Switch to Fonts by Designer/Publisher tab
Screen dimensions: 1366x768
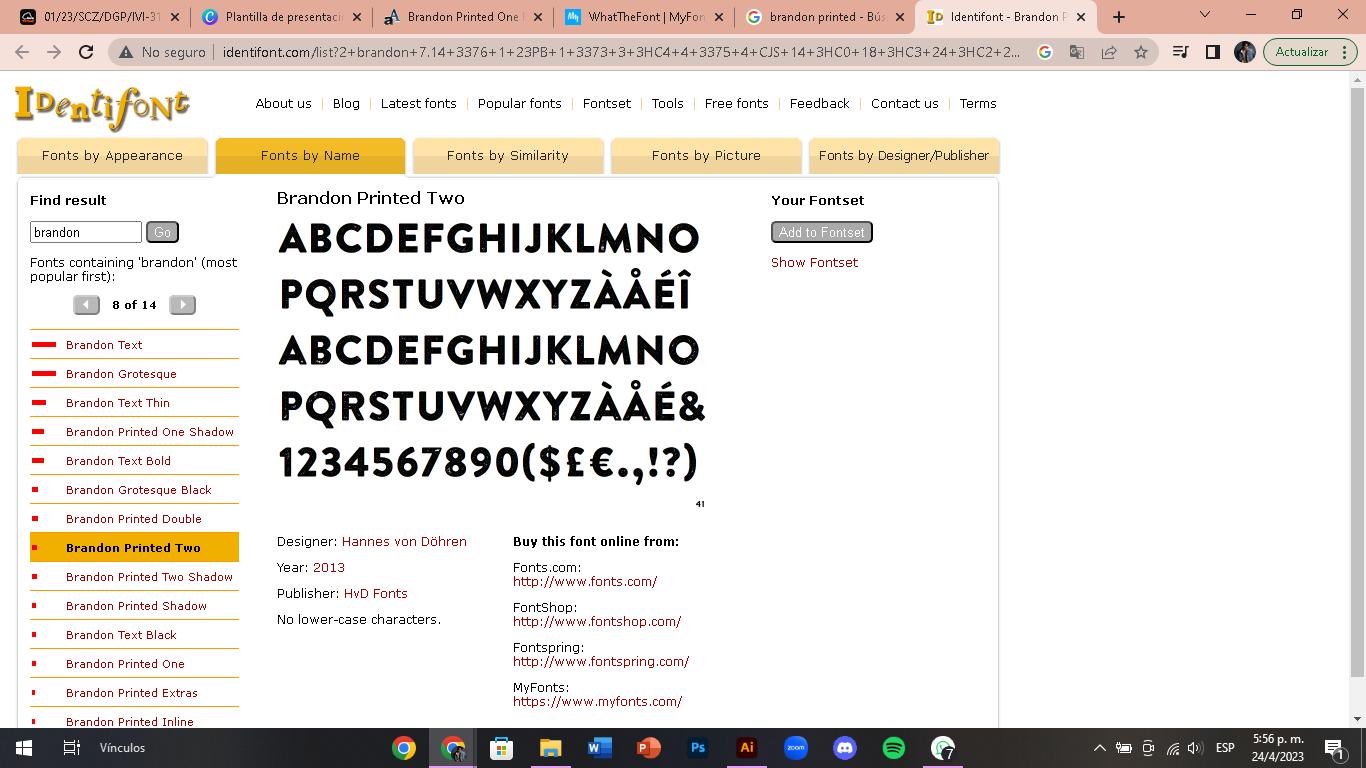click(x=904, y=156)
